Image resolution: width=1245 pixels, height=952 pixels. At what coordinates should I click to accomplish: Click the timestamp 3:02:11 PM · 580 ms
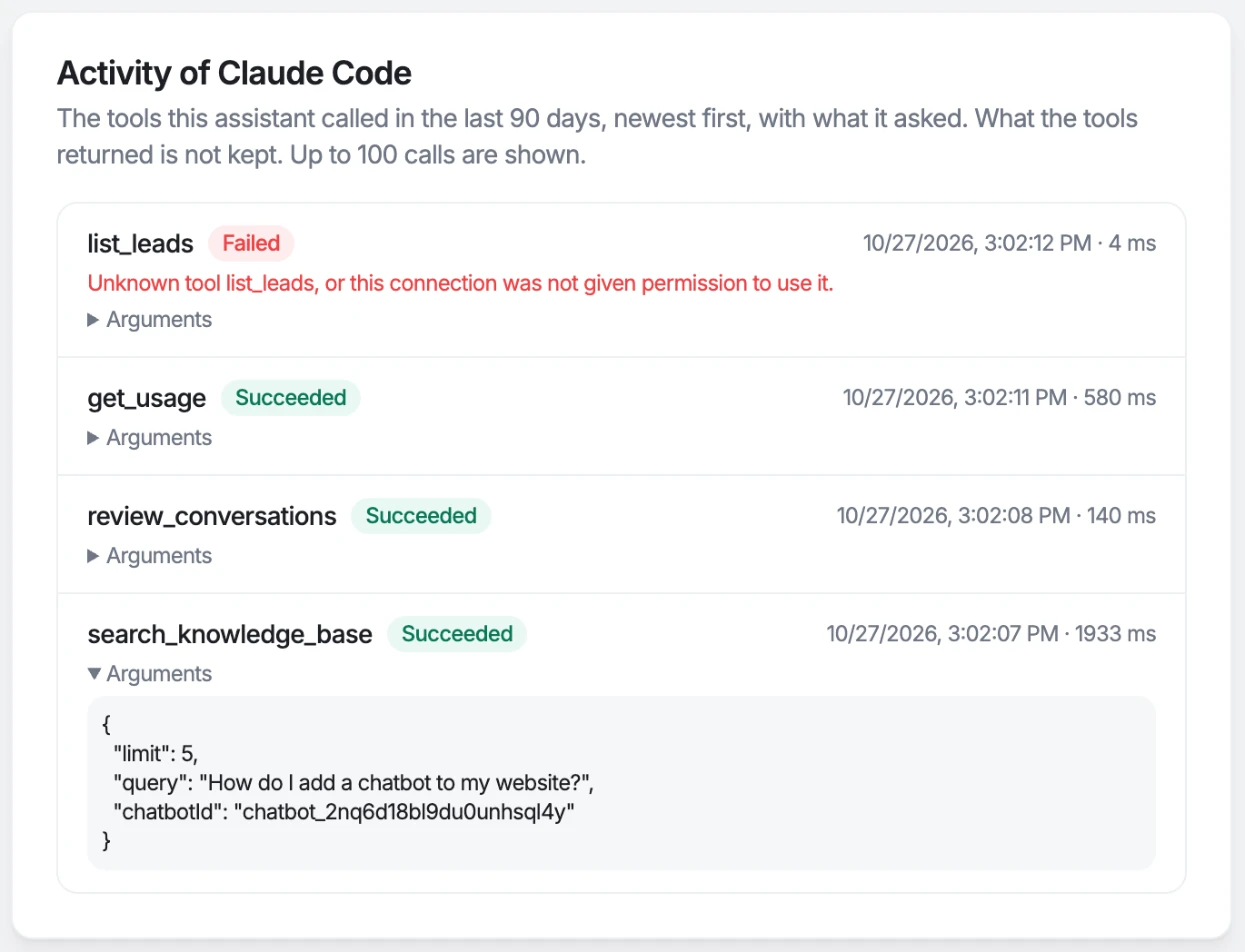[1000, 398]
